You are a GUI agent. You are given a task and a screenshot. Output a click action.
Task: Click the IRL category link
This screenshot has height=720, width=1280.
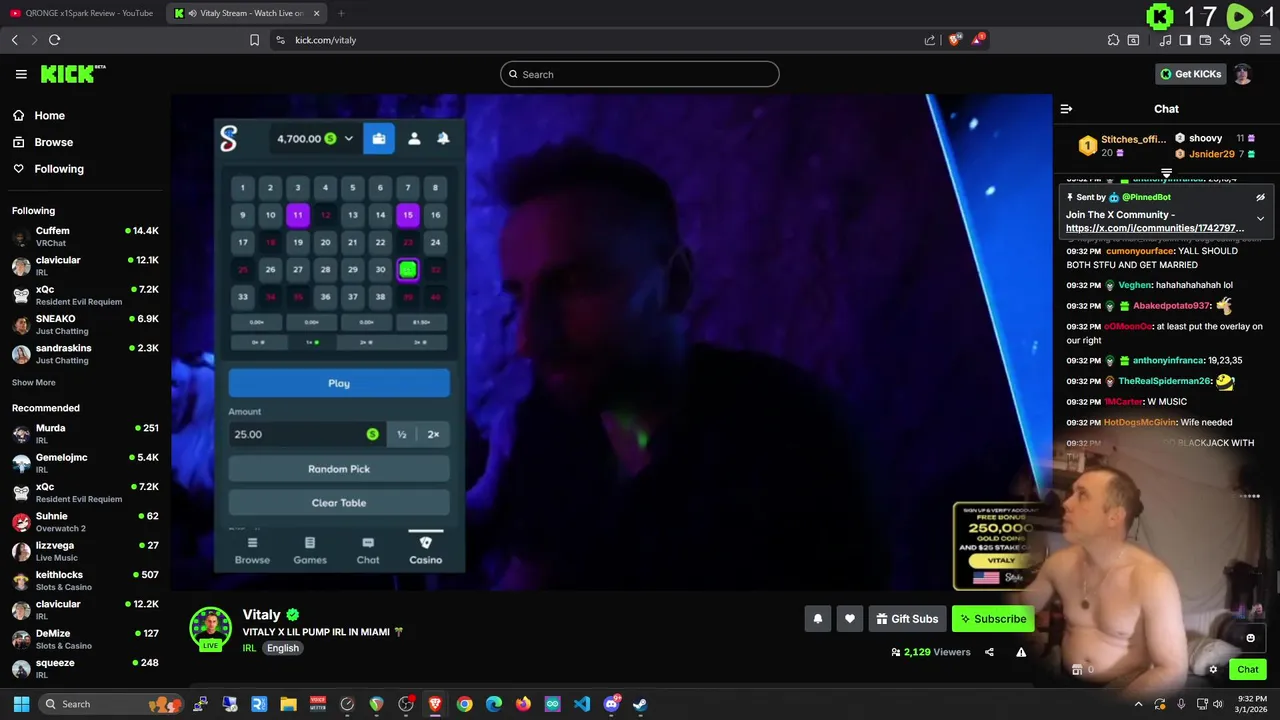[249, 648]
